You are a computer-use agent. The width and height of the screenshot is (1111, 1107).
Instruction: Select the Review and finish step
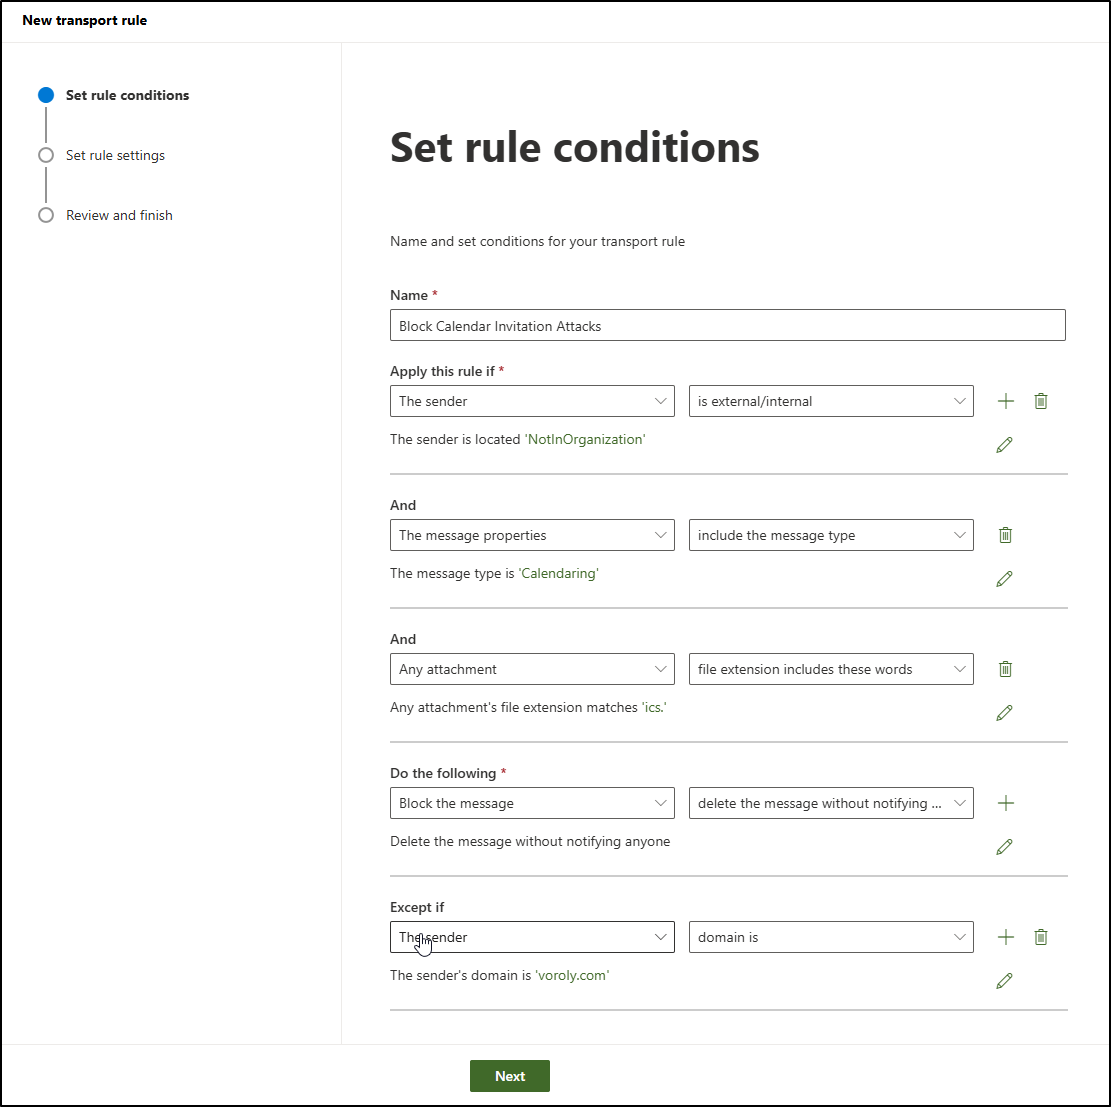(119, 215)
